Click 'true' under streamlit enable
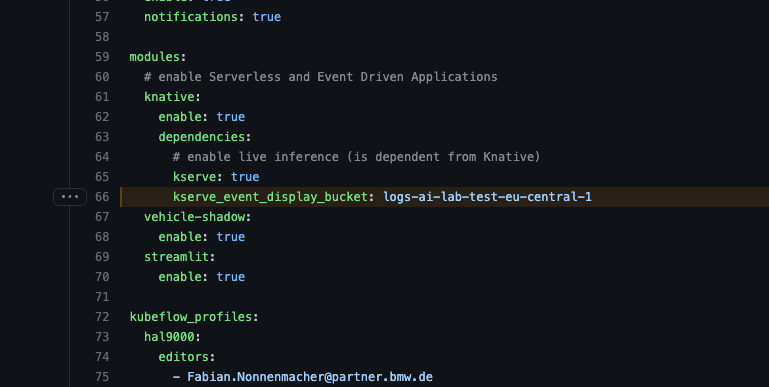 coord(231,277)
